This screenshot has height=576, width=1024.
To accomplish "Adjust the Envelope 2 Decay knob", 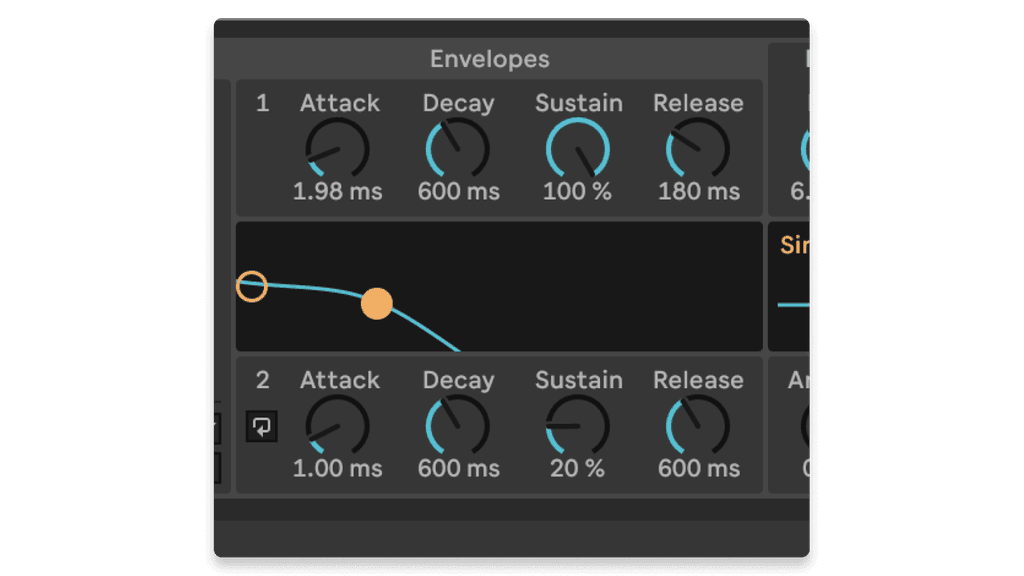I will pyautogui.click(x=457, y=426).
